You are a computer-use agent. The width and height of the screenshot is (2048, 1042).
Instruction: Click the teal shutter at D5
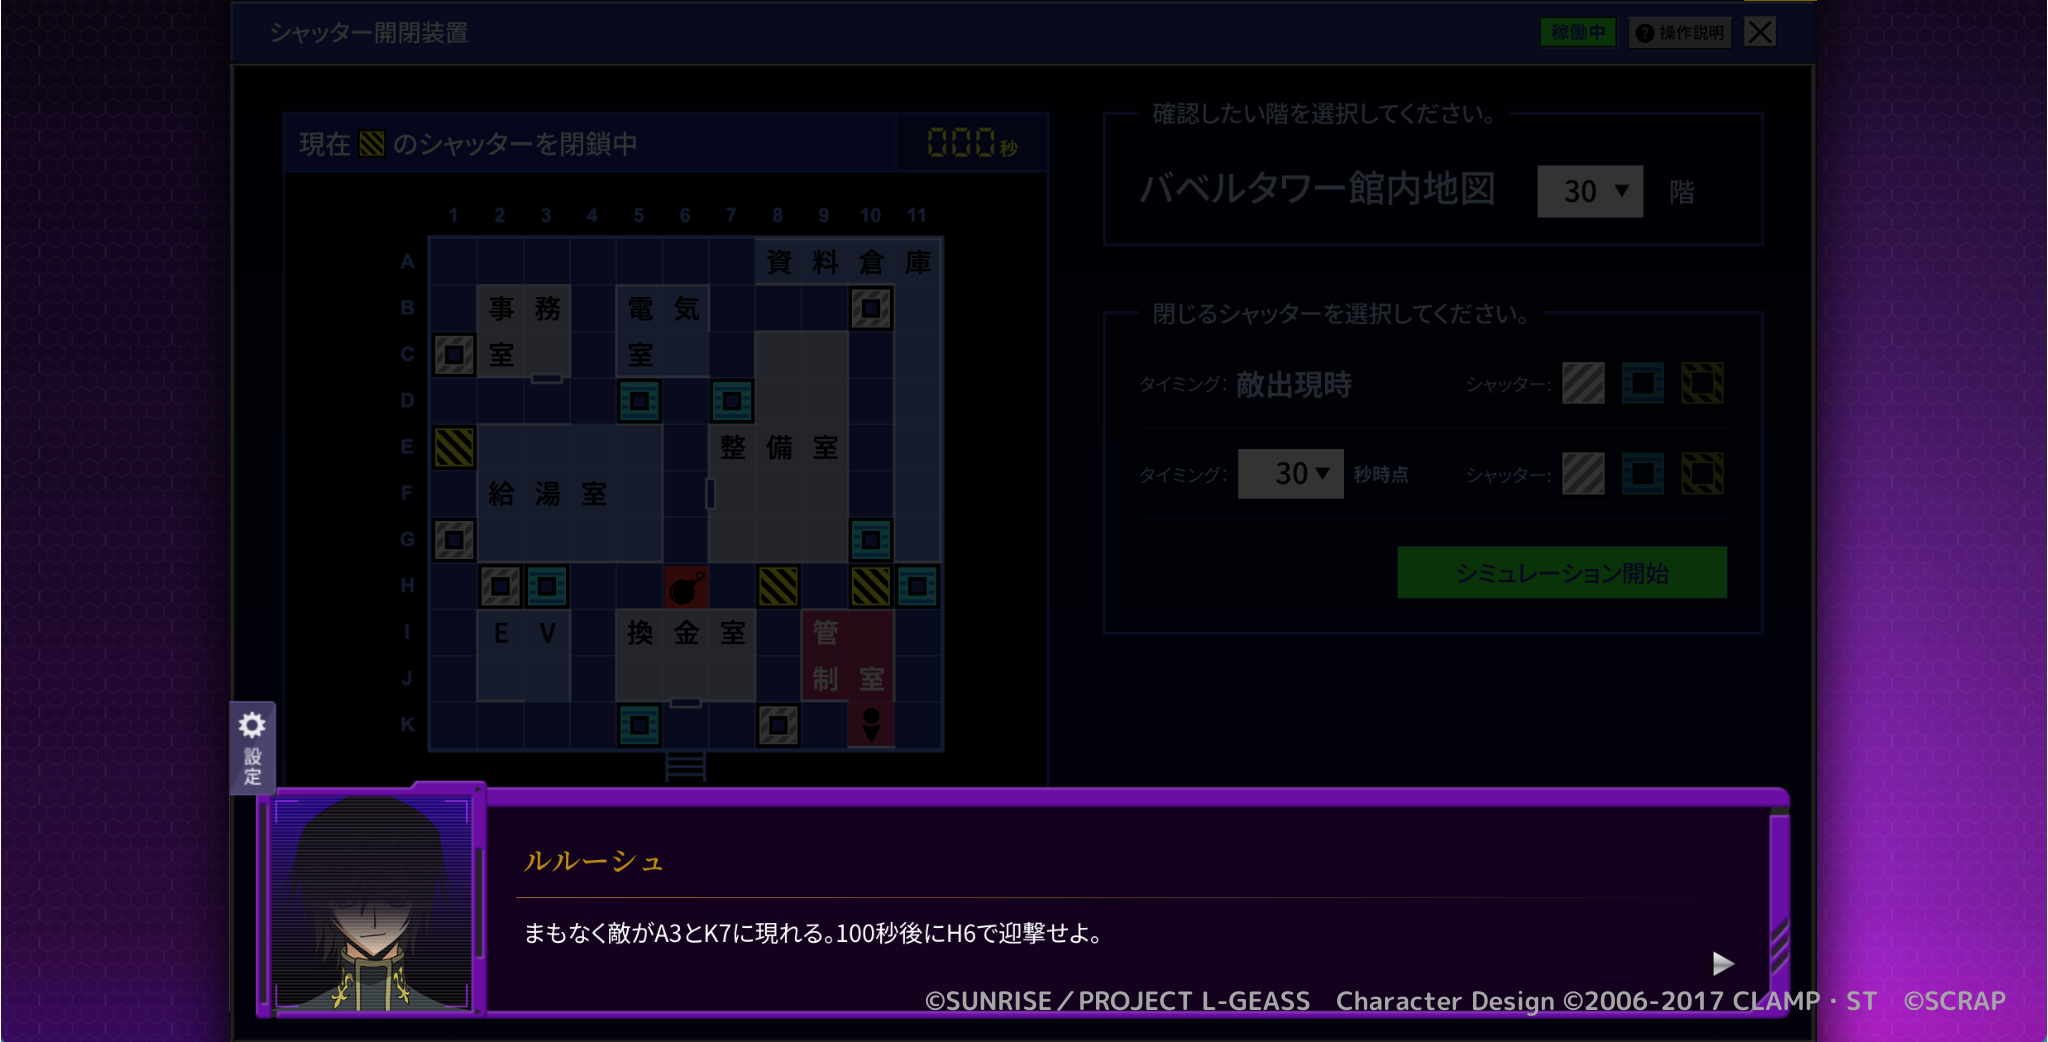point(639,401)
